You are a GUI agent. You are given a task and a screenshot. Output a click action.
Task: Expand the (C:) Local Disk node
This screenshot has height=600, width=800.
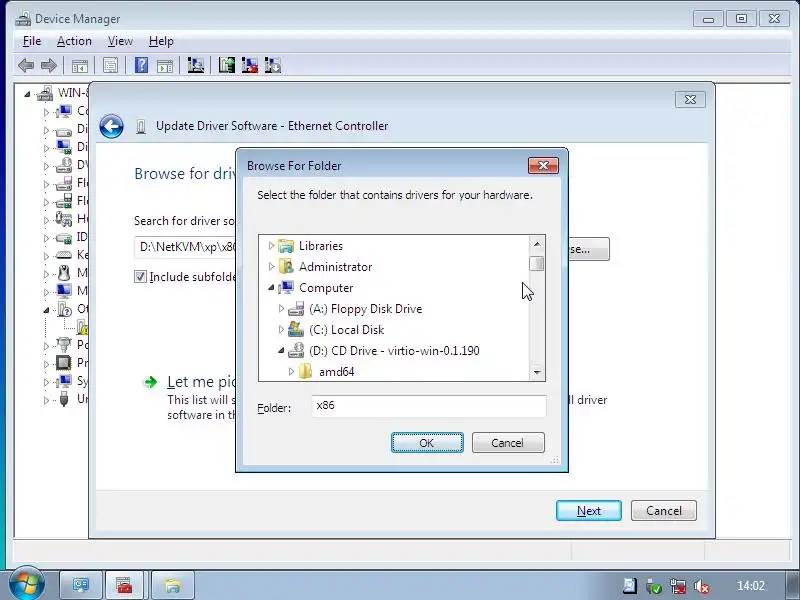click(281, 330)
